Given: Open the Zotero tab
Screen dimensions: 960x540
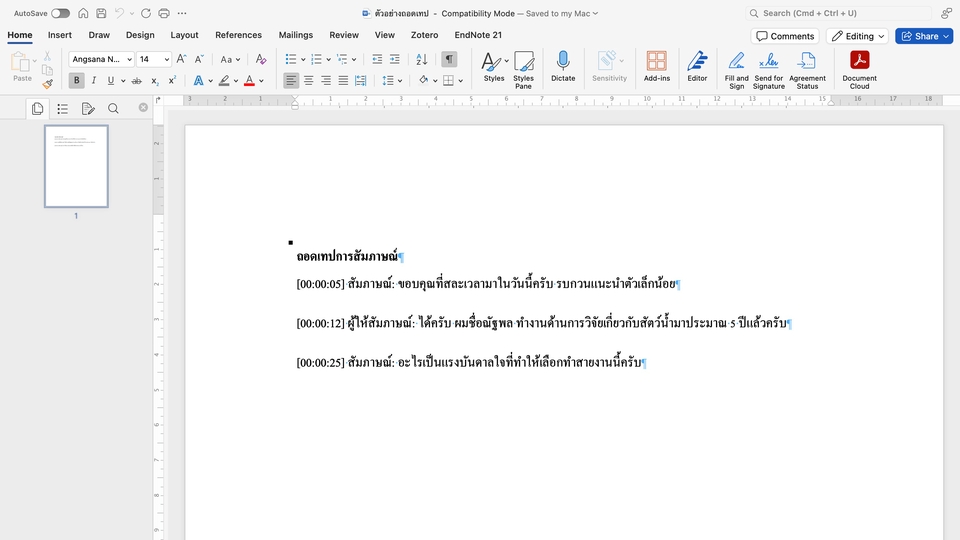Looking at the screenshot, I should click(424, 35).
